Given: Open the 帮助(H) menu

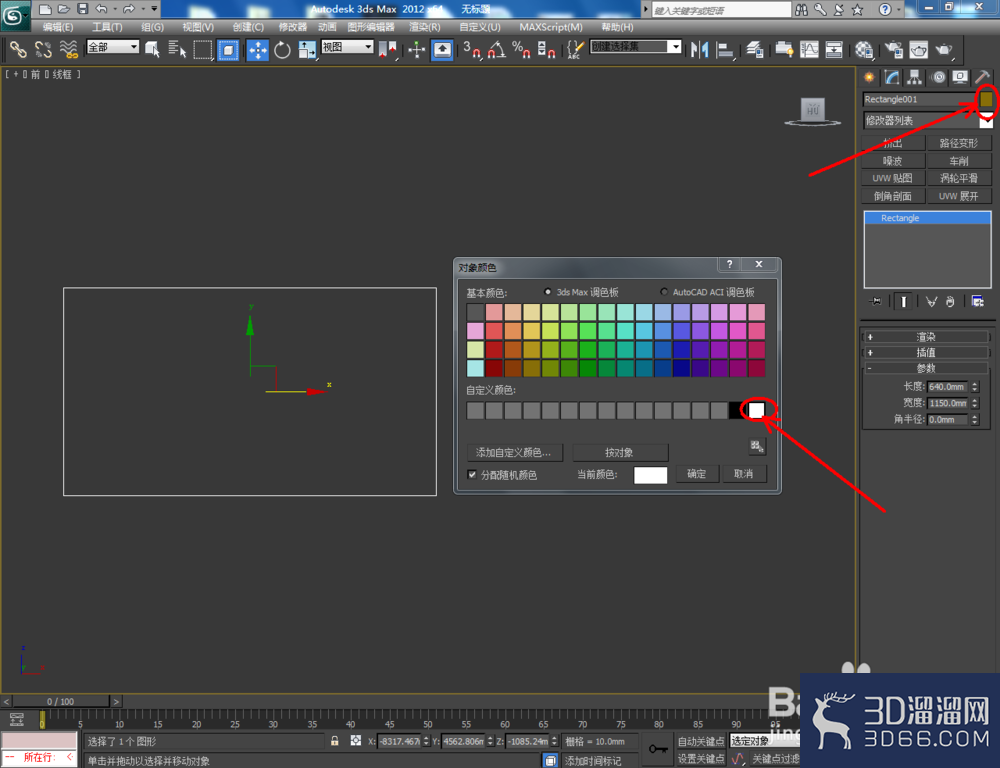Looking at the screenshot, I should pyautogui.click(x=617, y=27).
